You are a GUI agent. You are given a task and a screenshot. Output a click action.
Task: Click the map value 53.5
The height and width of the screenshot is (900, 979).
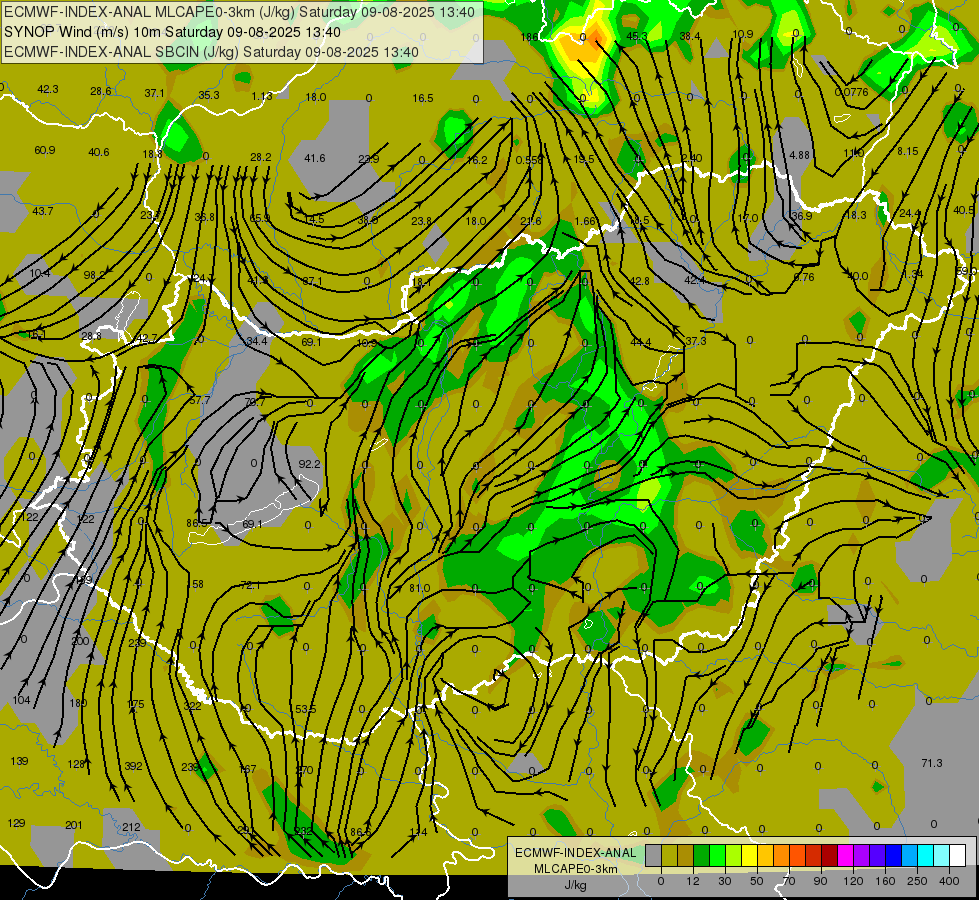click(306, 710)
